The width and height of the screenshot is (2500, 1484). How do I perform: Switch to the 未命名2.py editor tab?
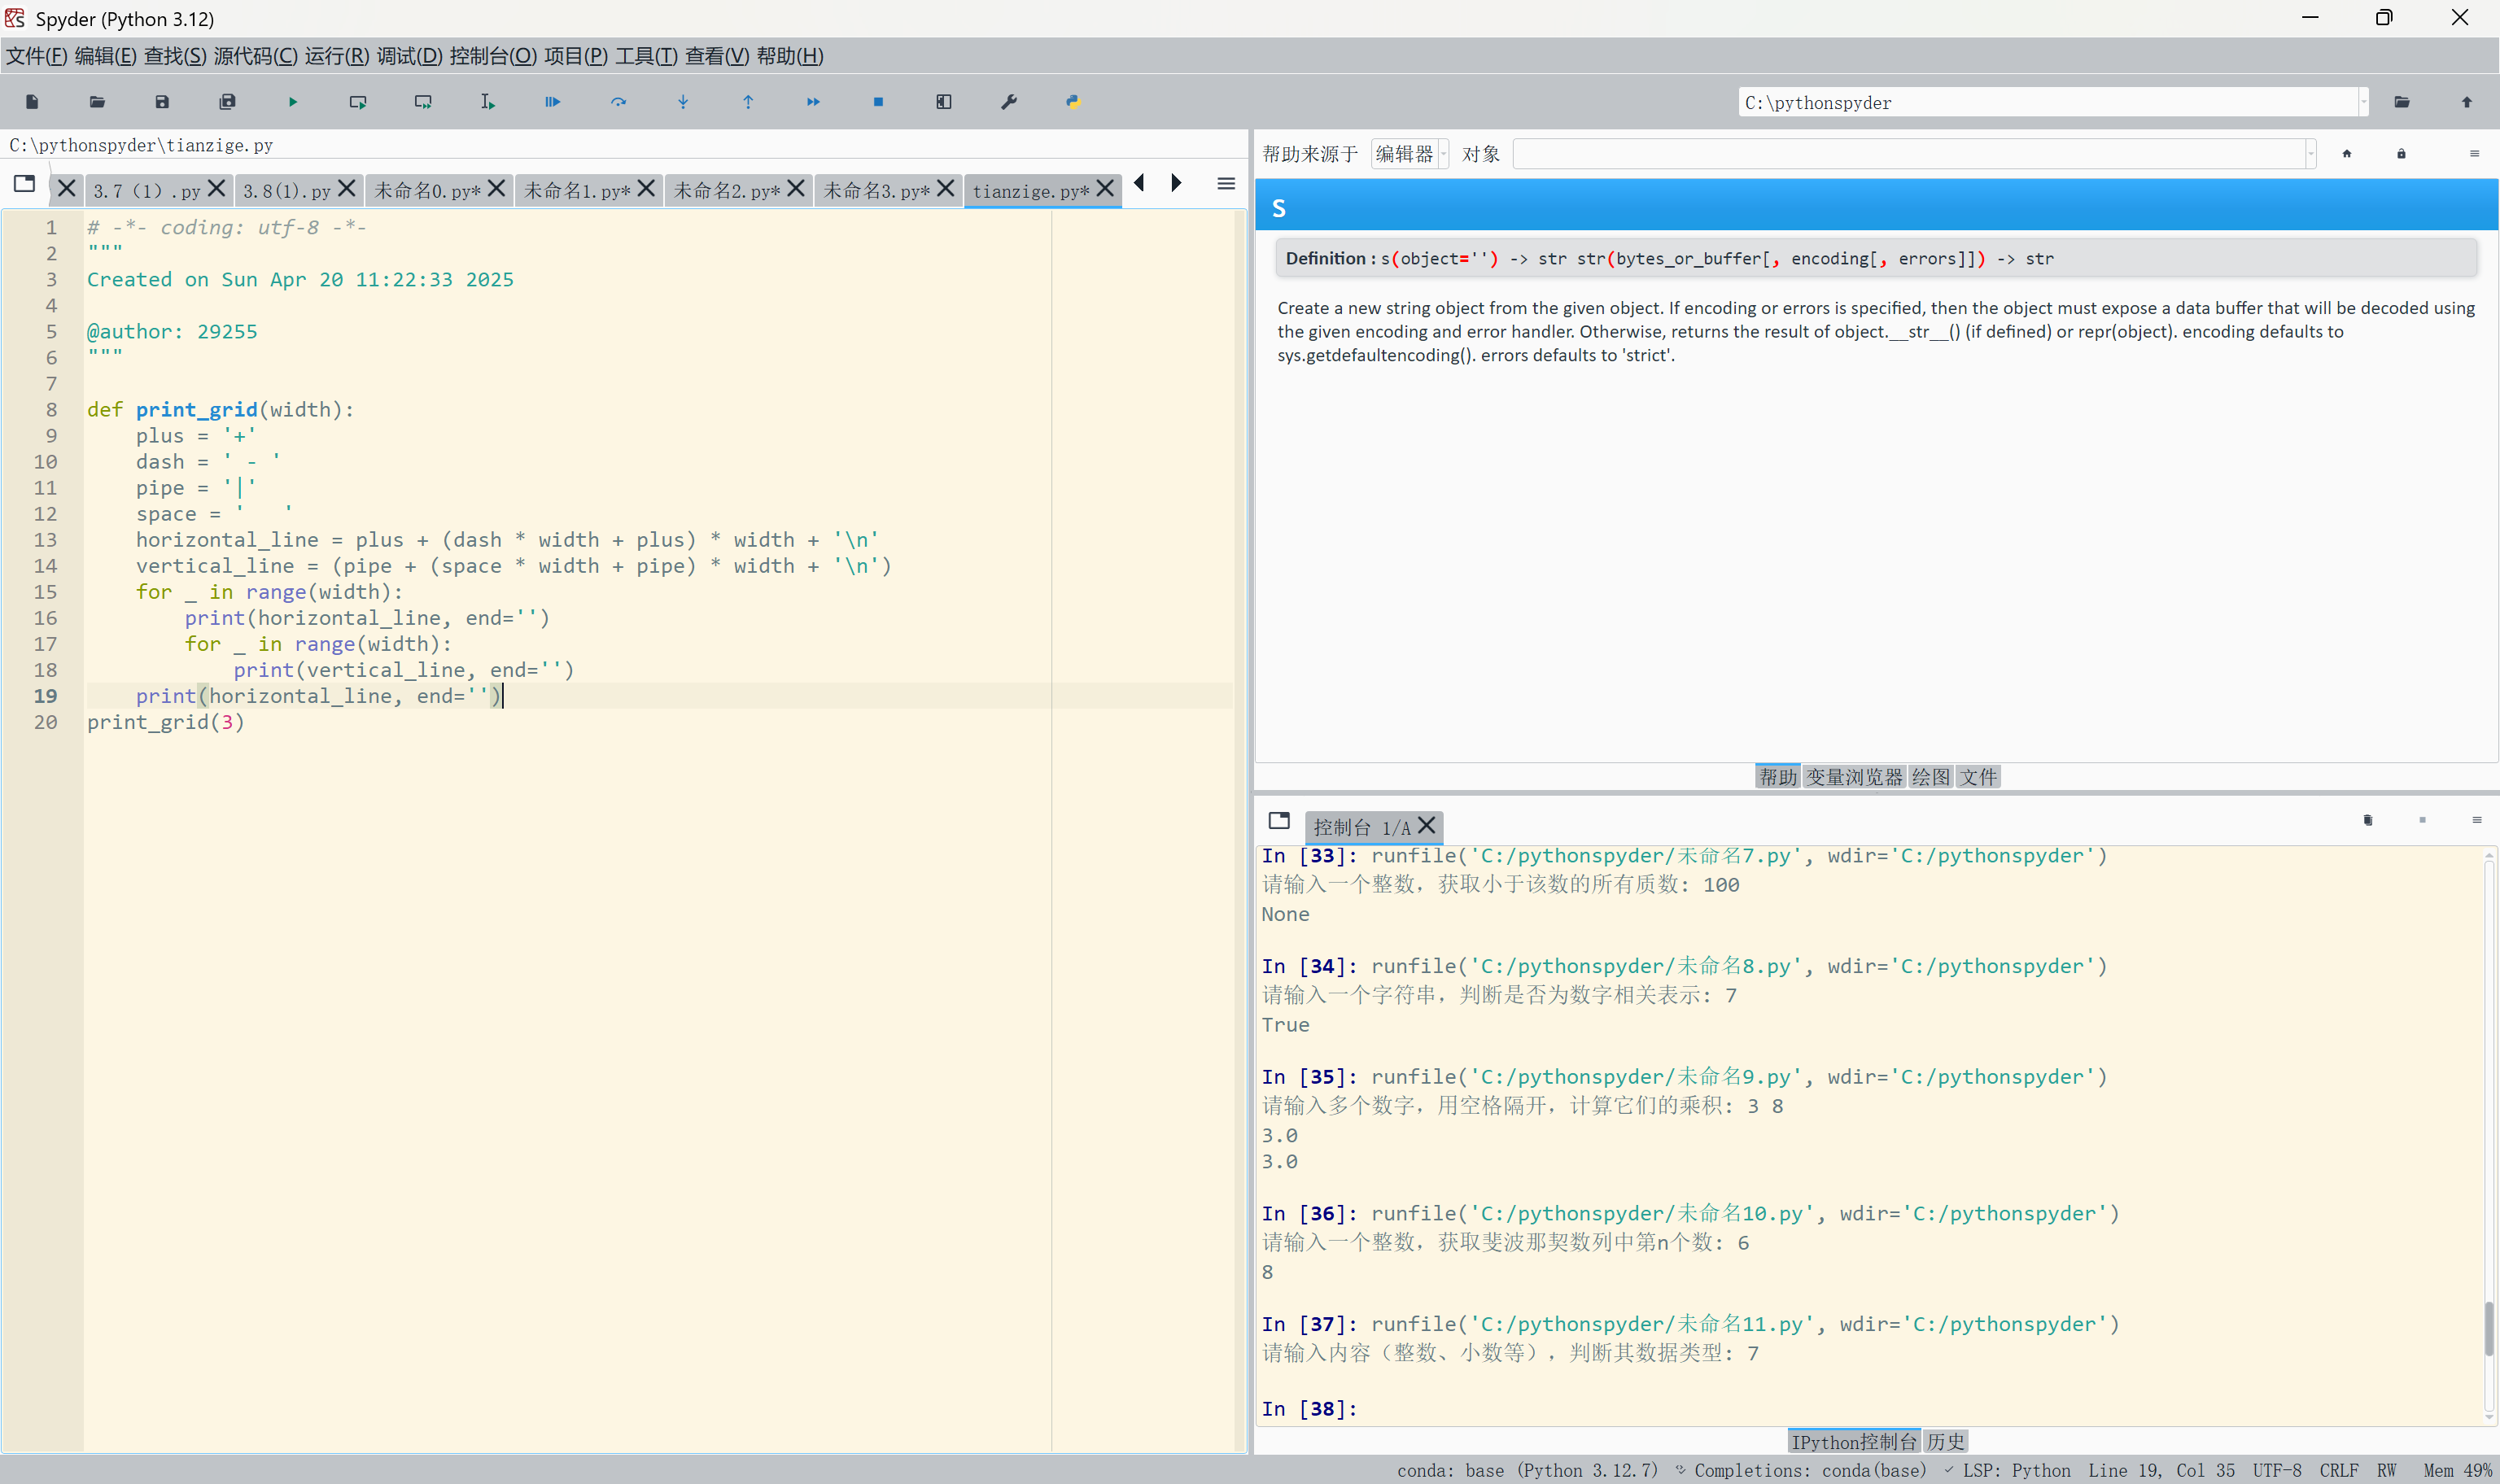[726, 190]
